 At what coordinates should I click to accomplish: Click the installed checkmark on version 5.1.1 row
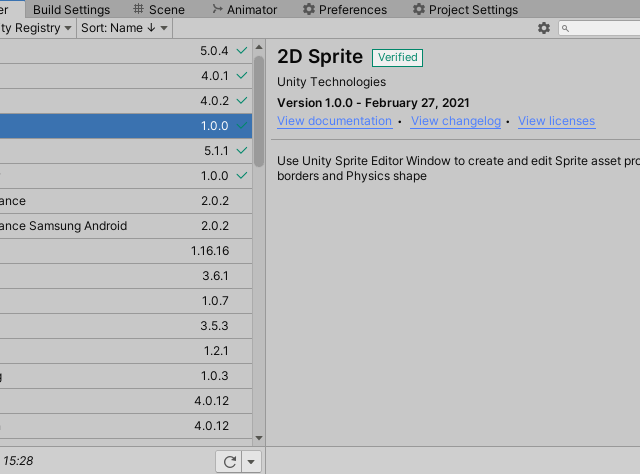click(242, 151)
